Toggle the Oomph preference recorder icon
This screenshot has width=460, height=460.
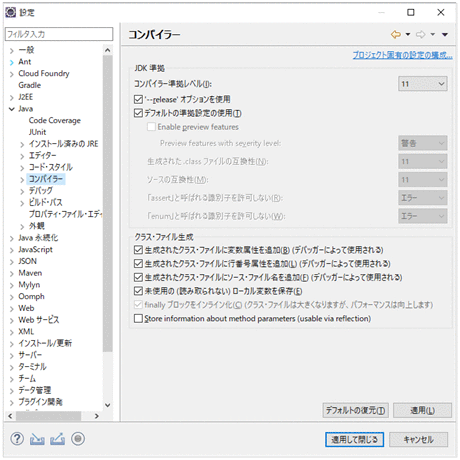pos(78,439)
